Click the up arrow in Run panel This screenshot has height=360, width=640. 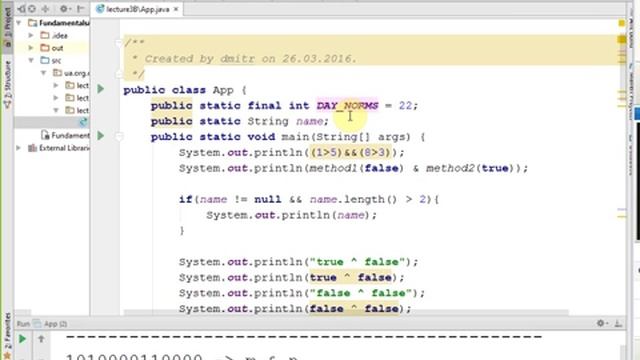pos(41,339)
